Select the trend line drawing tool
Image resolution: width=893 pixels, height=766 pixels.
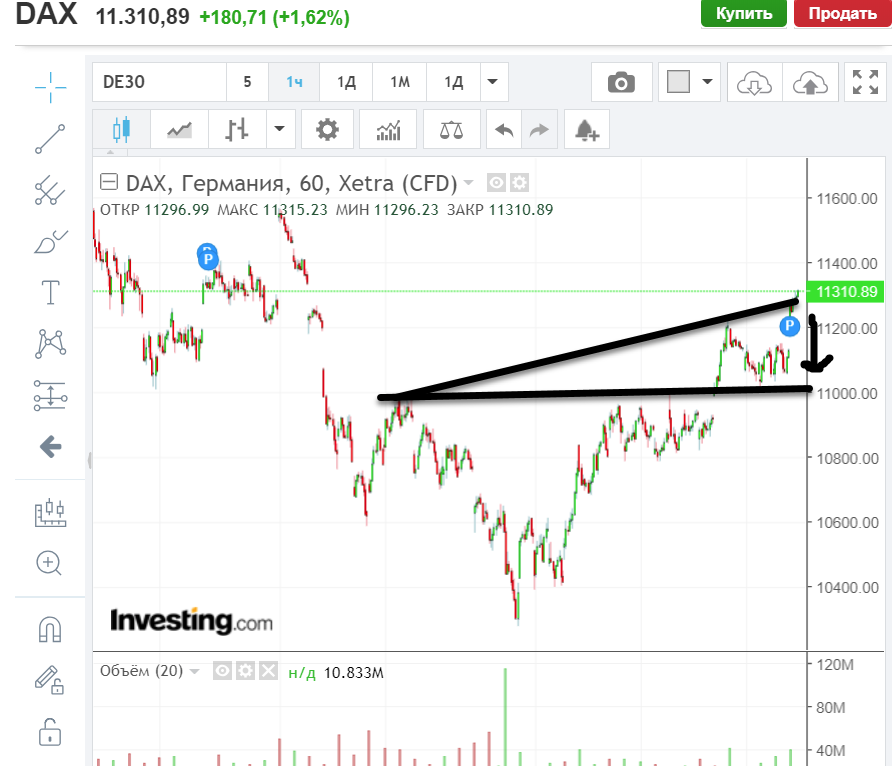[x=50, y=139]
